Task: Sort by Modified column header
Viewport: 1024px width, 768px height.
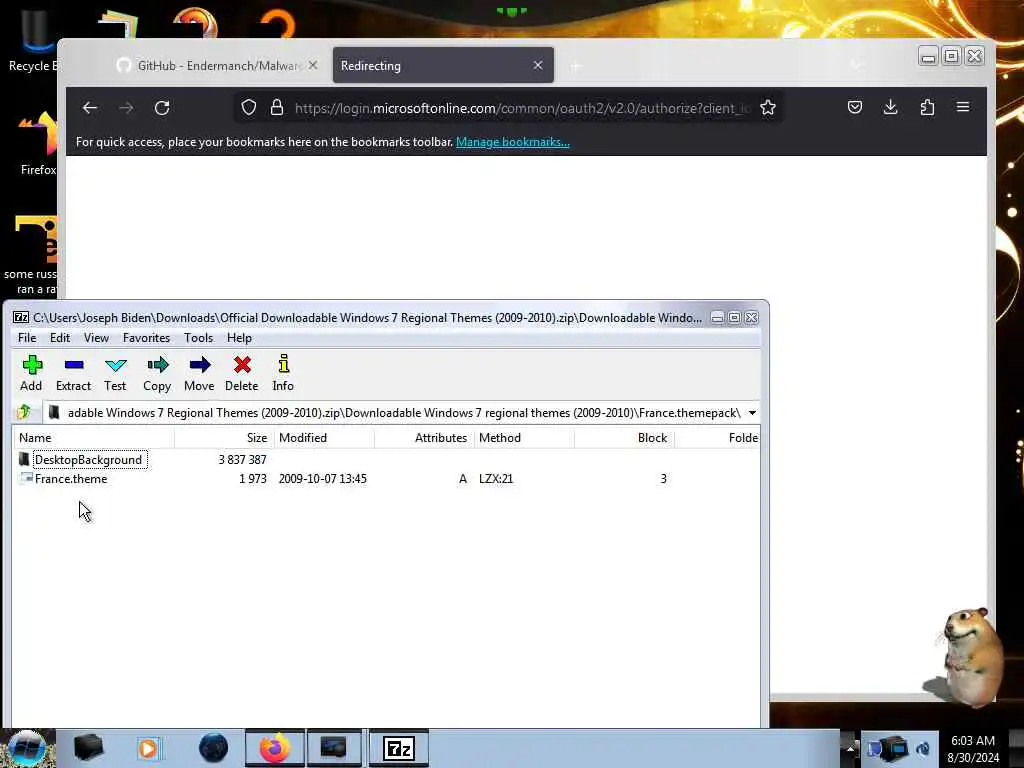Action: coord(323,438)
